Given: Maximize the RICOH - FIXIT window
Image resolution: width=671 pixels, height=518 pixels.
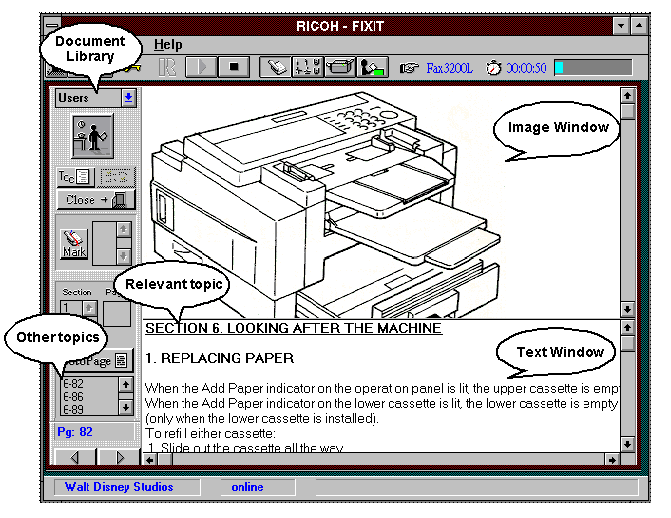Looking at the screenshot, I should click(x=639, y=26).
